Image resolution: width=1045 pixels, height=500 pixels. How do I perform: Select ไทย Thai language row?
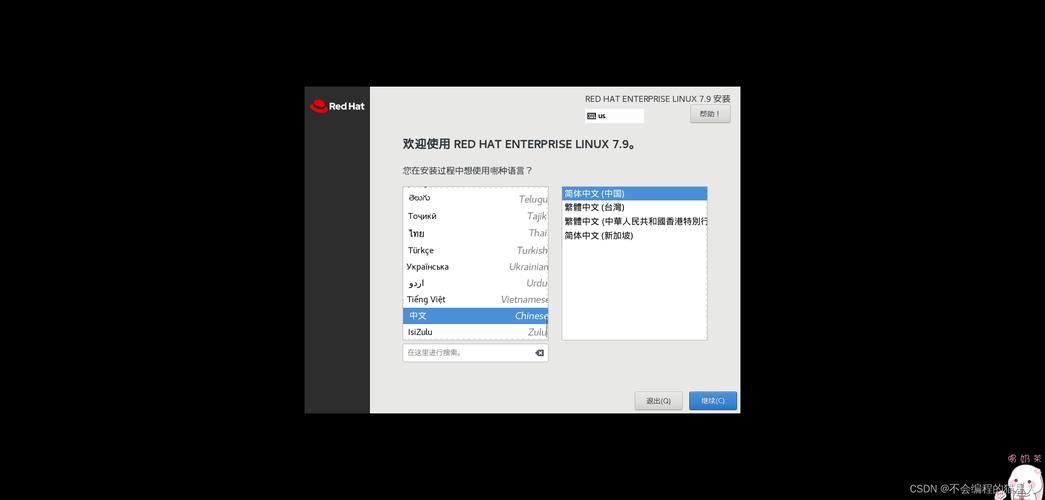click(x=475, y=233)
